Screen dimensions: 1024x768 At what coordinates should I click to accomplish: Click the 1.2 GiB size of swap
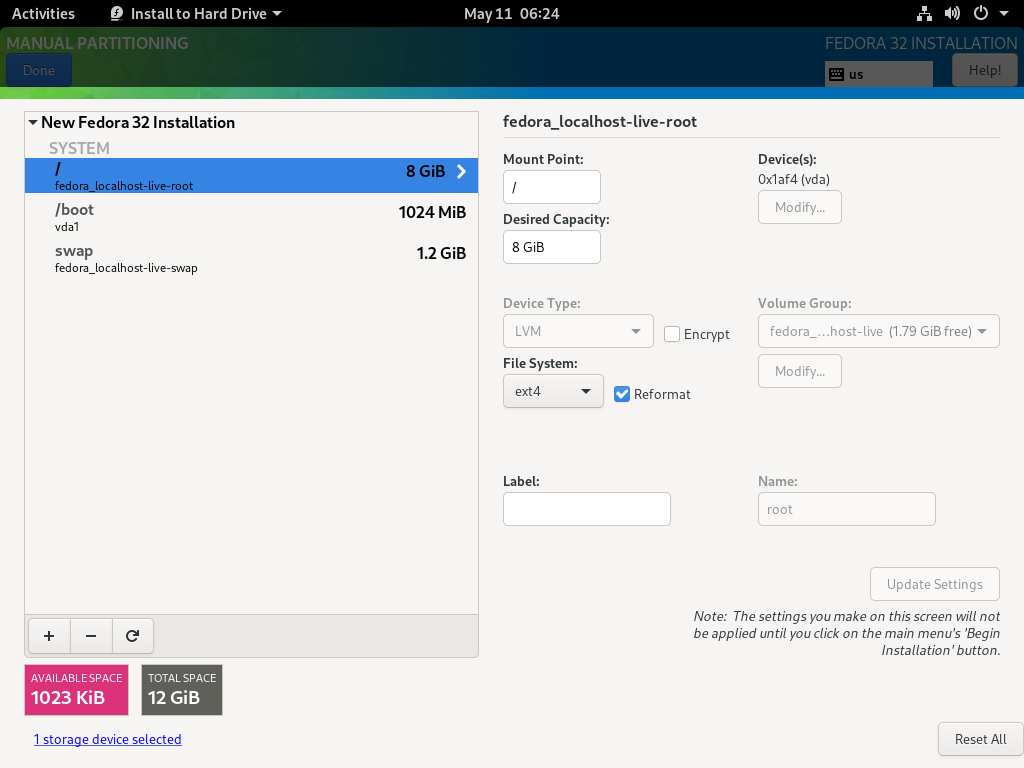point(441,253)
